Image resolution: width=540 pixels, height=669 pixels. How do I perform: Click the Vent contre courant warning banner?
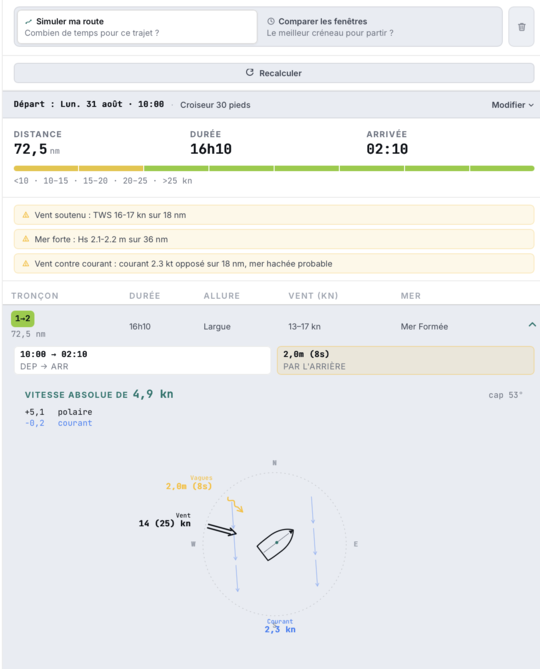[x=274, y=264]
